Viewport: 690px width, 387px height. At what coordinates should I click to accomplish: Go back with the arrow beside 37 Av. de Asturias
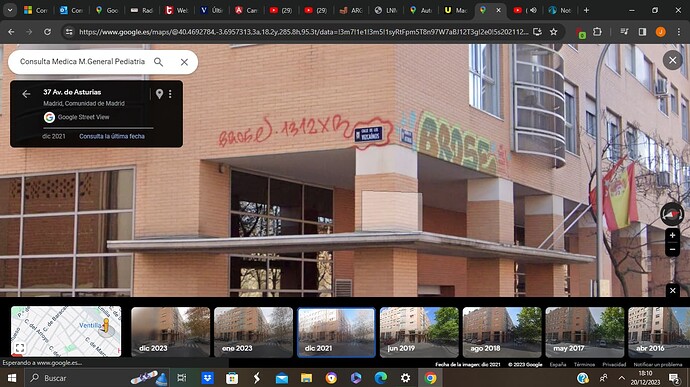click(26, 94)
